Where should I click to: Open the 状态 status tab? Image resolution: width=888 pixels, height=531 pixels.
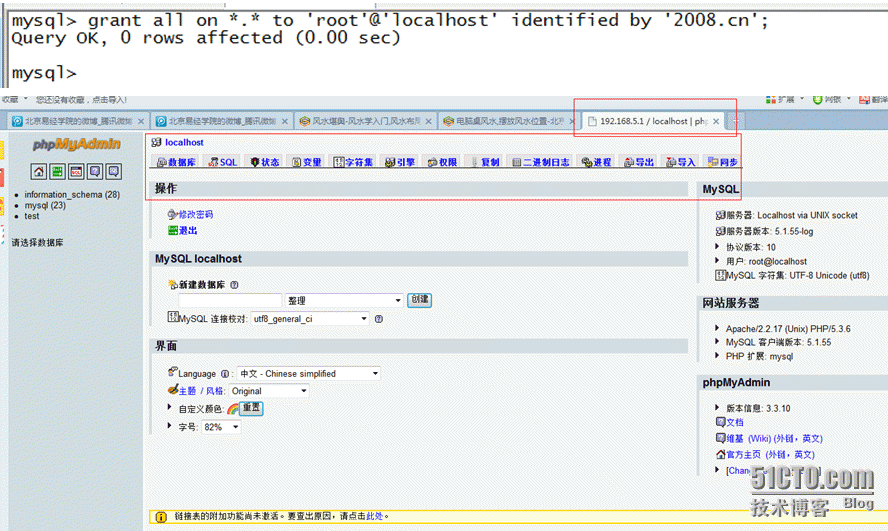(264, 162)
